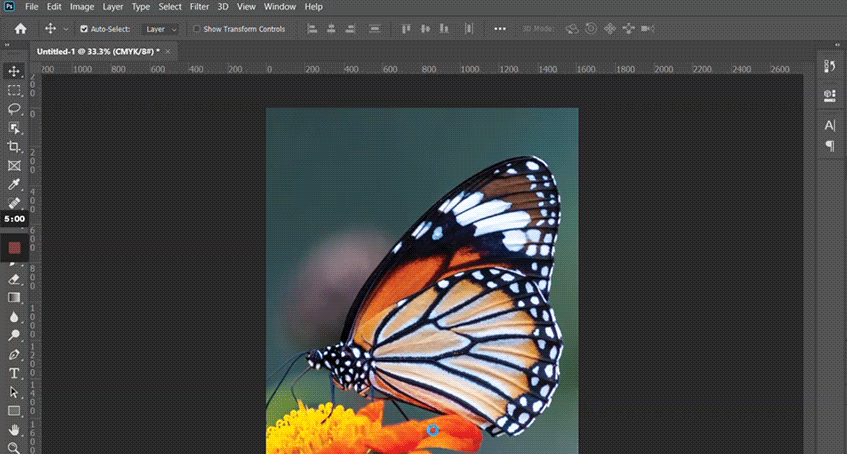Select the Eyedropper tool
The height and width of the screenshot is (454, 847).
pos(14,185)
